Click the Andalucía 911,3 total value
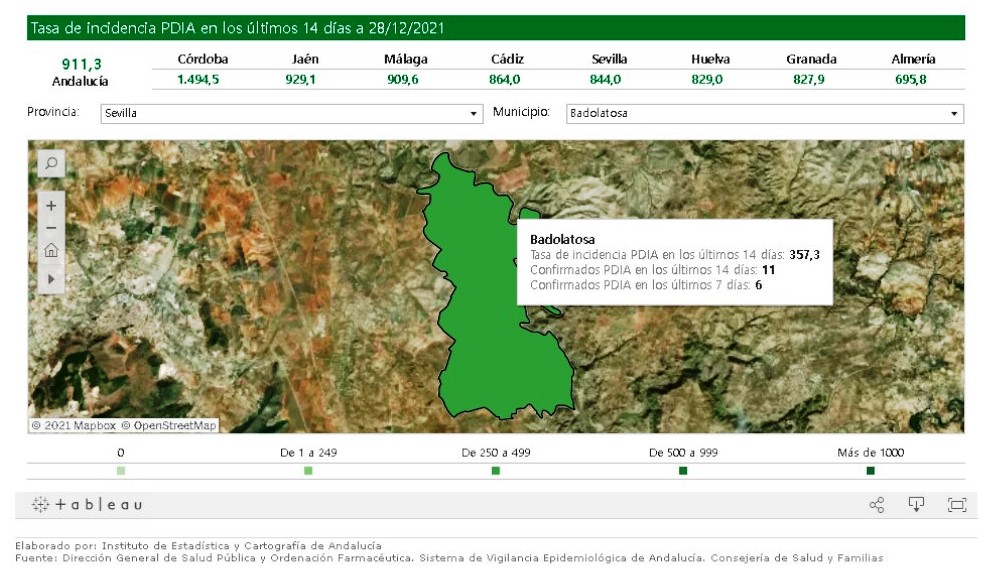989x583 pixels. tap(81, 64)
